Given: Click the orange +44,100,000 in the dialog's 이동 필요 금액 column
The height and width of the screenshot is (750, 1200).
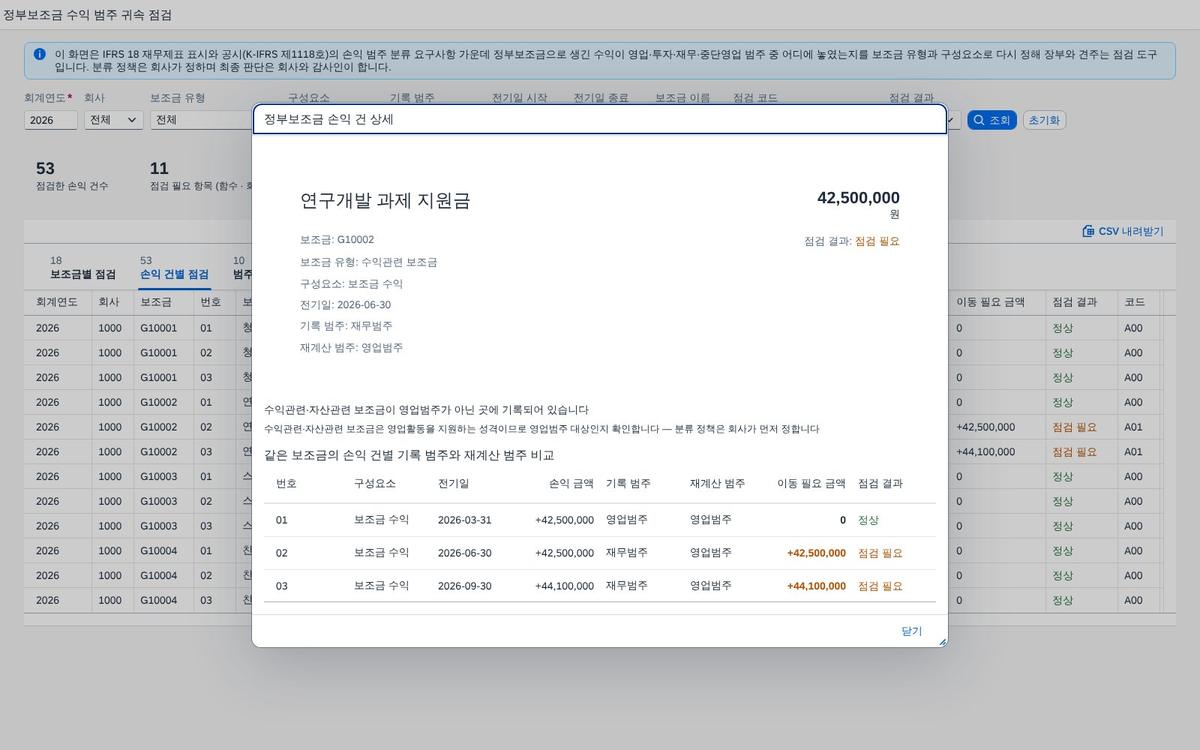Looking at the screenshot, I should [x=816, y=586].
